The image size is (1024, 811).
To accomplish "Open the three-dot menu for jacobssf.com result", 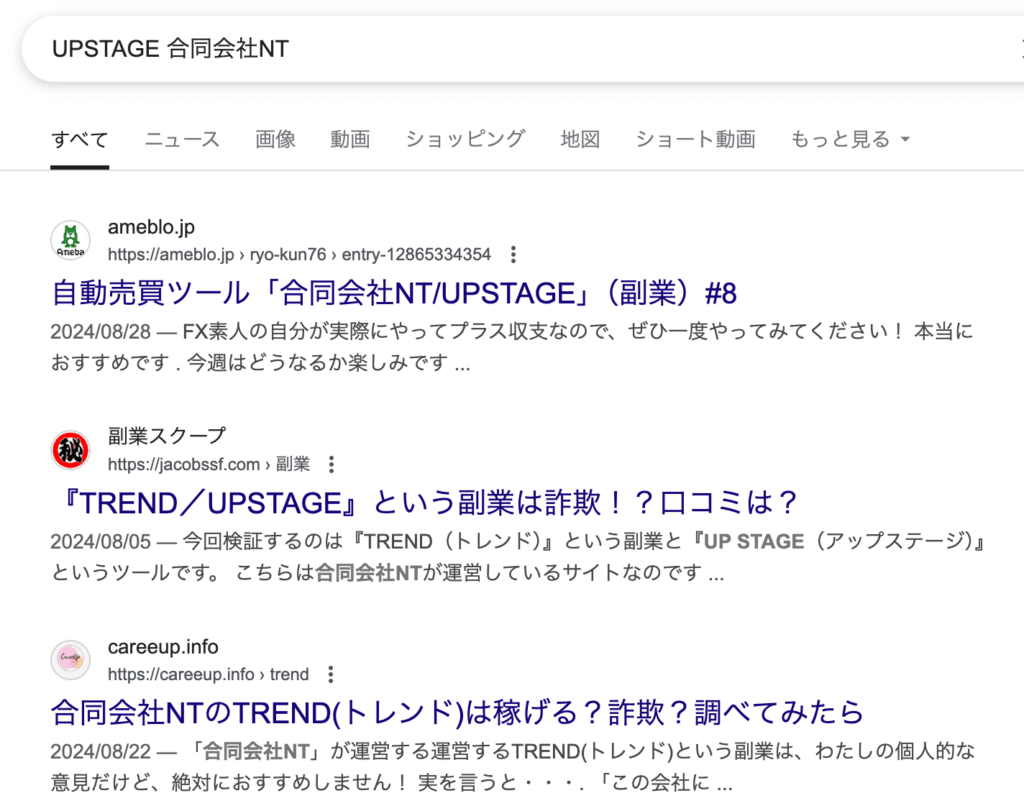I will (x=332, y=464).
